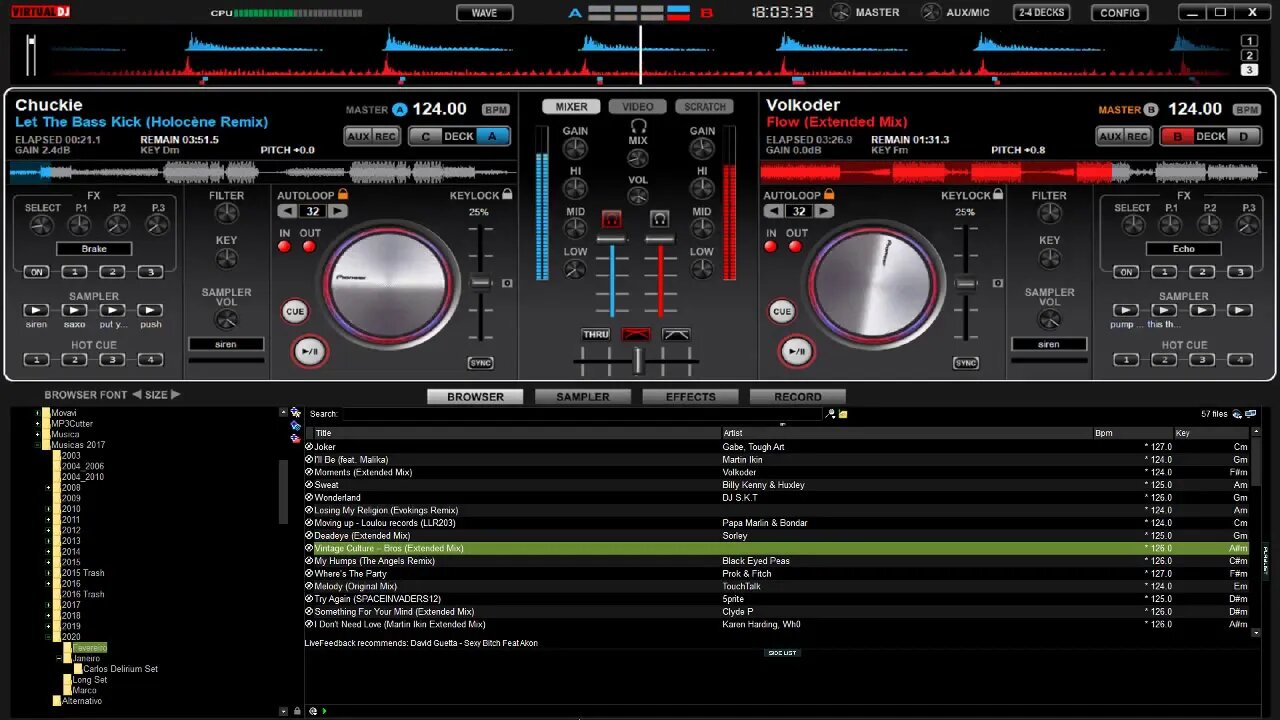Click the AUX/MIC knob in top bar
Viewport: 1280px width, 720px height.
click(931, 12)
